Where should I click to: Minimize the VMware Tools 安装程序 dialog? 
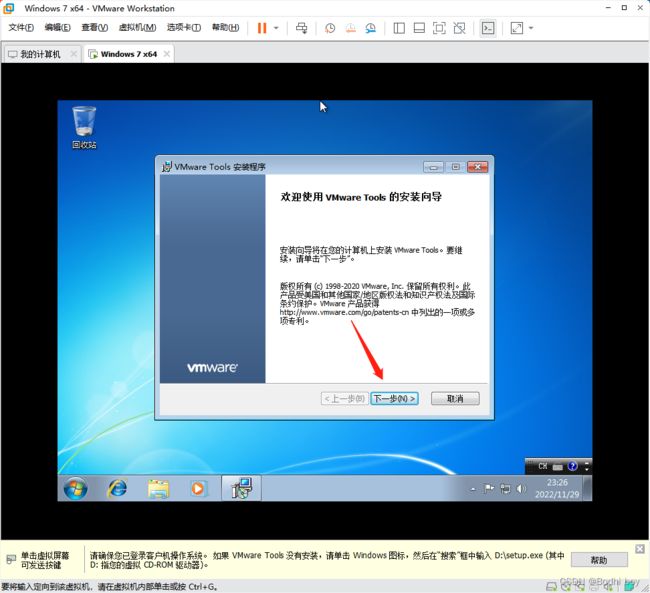click(x=433, y=167)
